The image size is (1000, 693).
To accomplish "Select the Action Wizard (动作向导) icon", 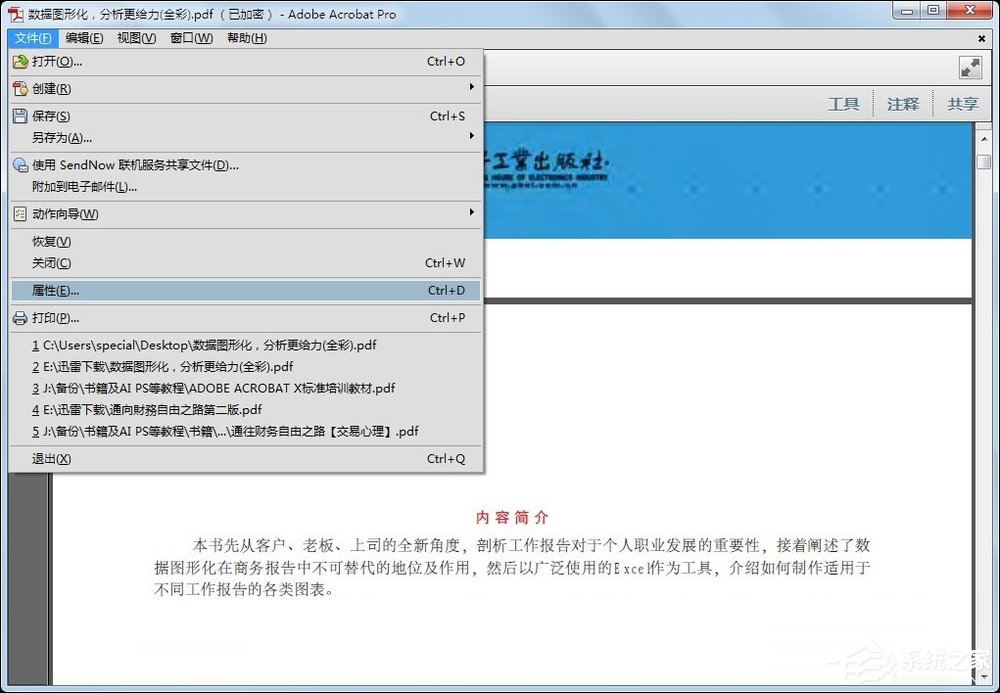I will tap(20, 213).
